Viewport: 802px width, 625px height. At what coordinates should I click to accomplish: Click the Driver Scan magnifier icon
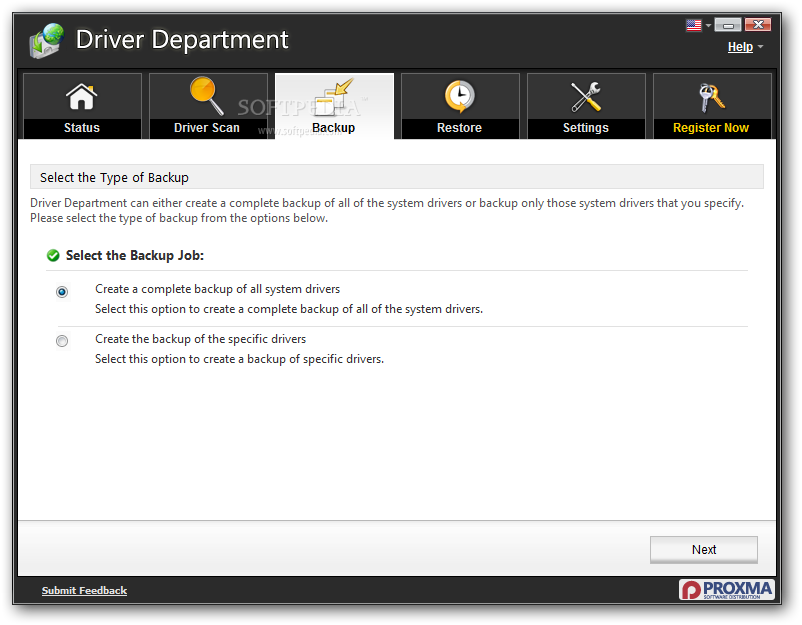pos(207,96)
